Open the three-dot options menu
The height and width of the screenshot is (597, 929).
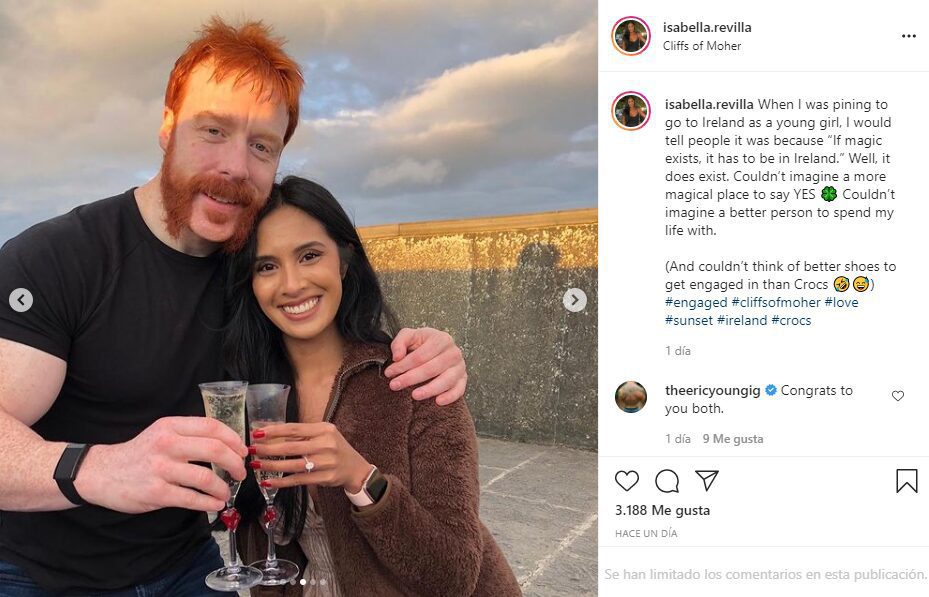tap(909, 36)
